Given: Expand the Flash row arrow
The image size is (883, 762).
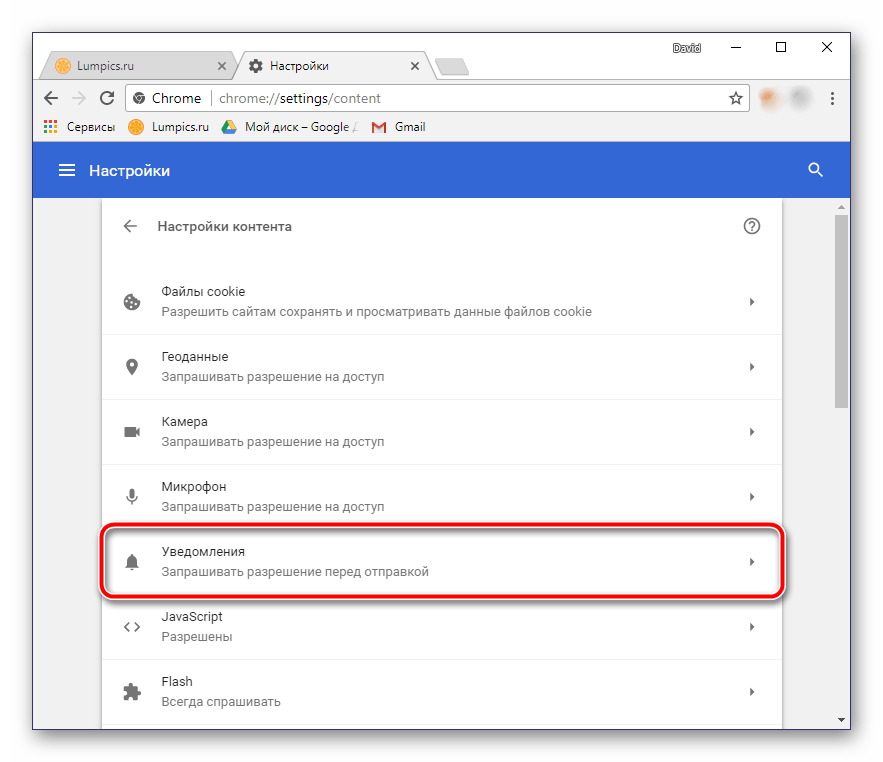Looking at the screenshot, I should pos(752,692).
